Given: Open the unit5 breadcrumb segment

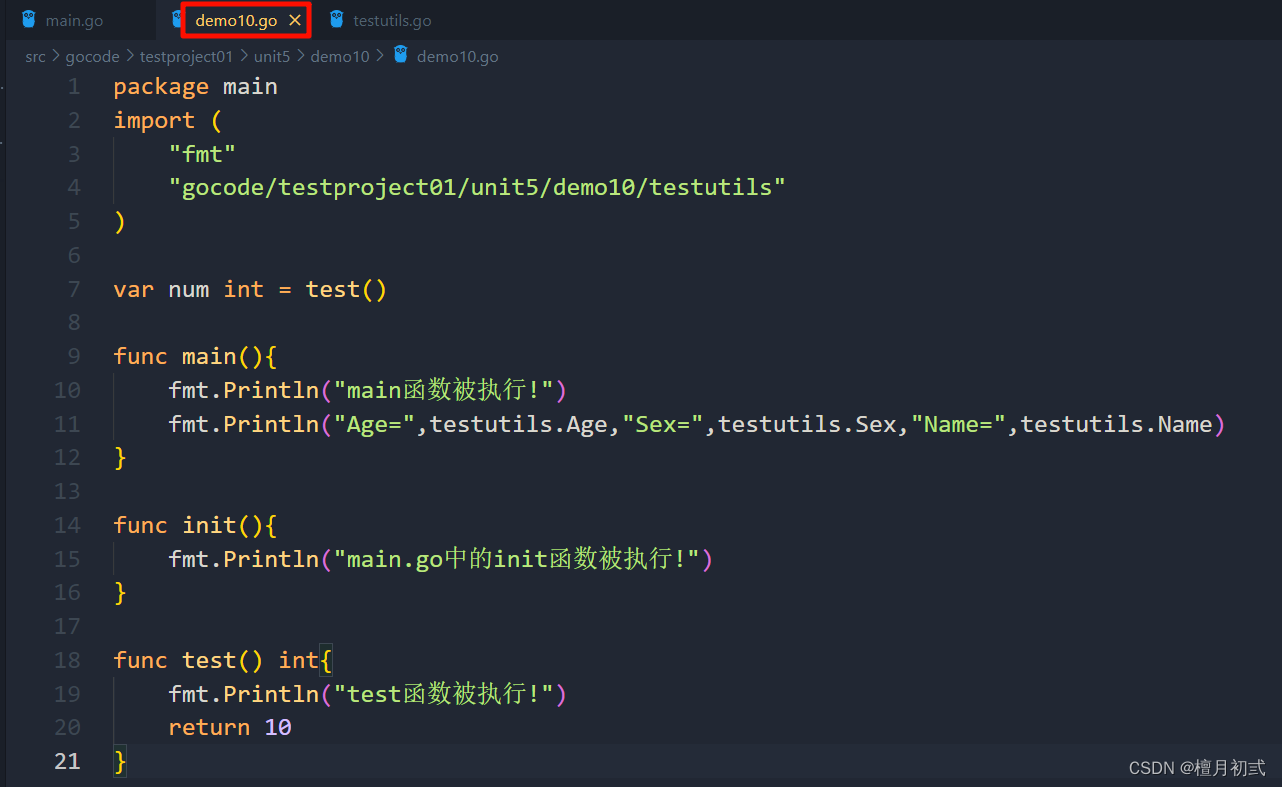Looking at the screenshot, I should pyautogui.click(x=271, y=57).
